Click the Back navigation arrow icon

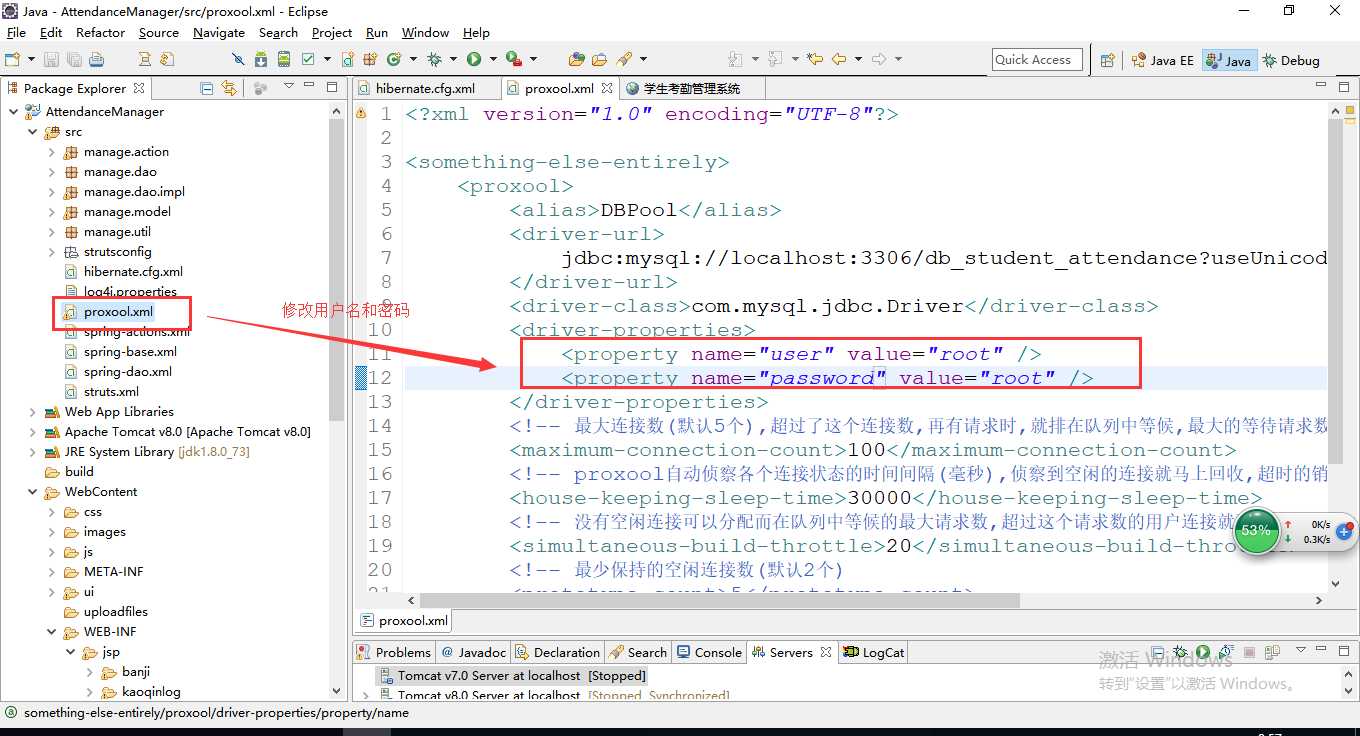pyautogui.click(x=839, y=59)
